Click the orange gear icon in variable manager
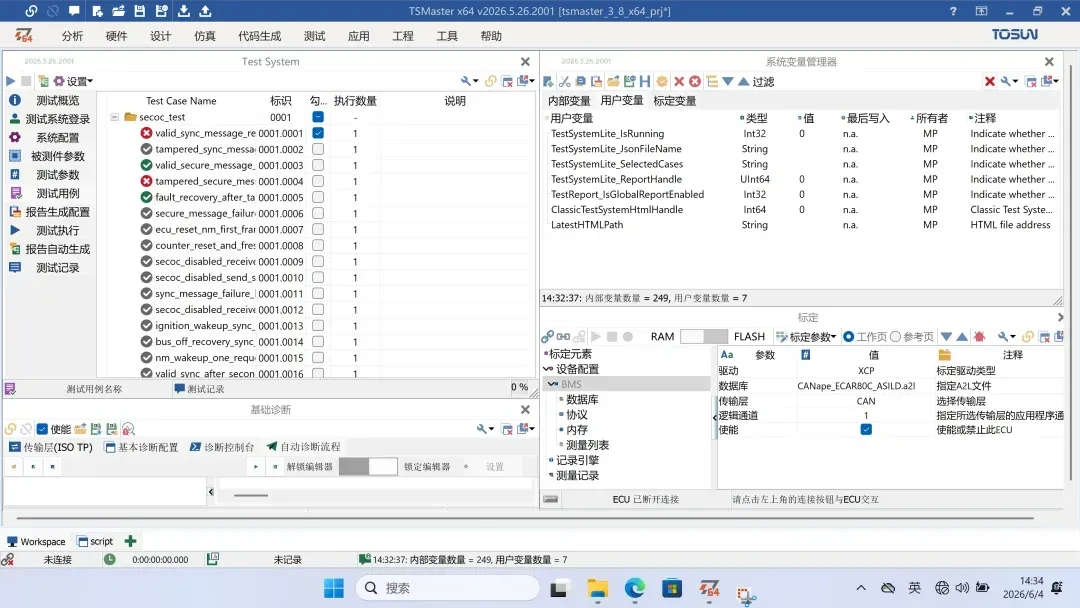1080x608 pixels. (662, 81)
